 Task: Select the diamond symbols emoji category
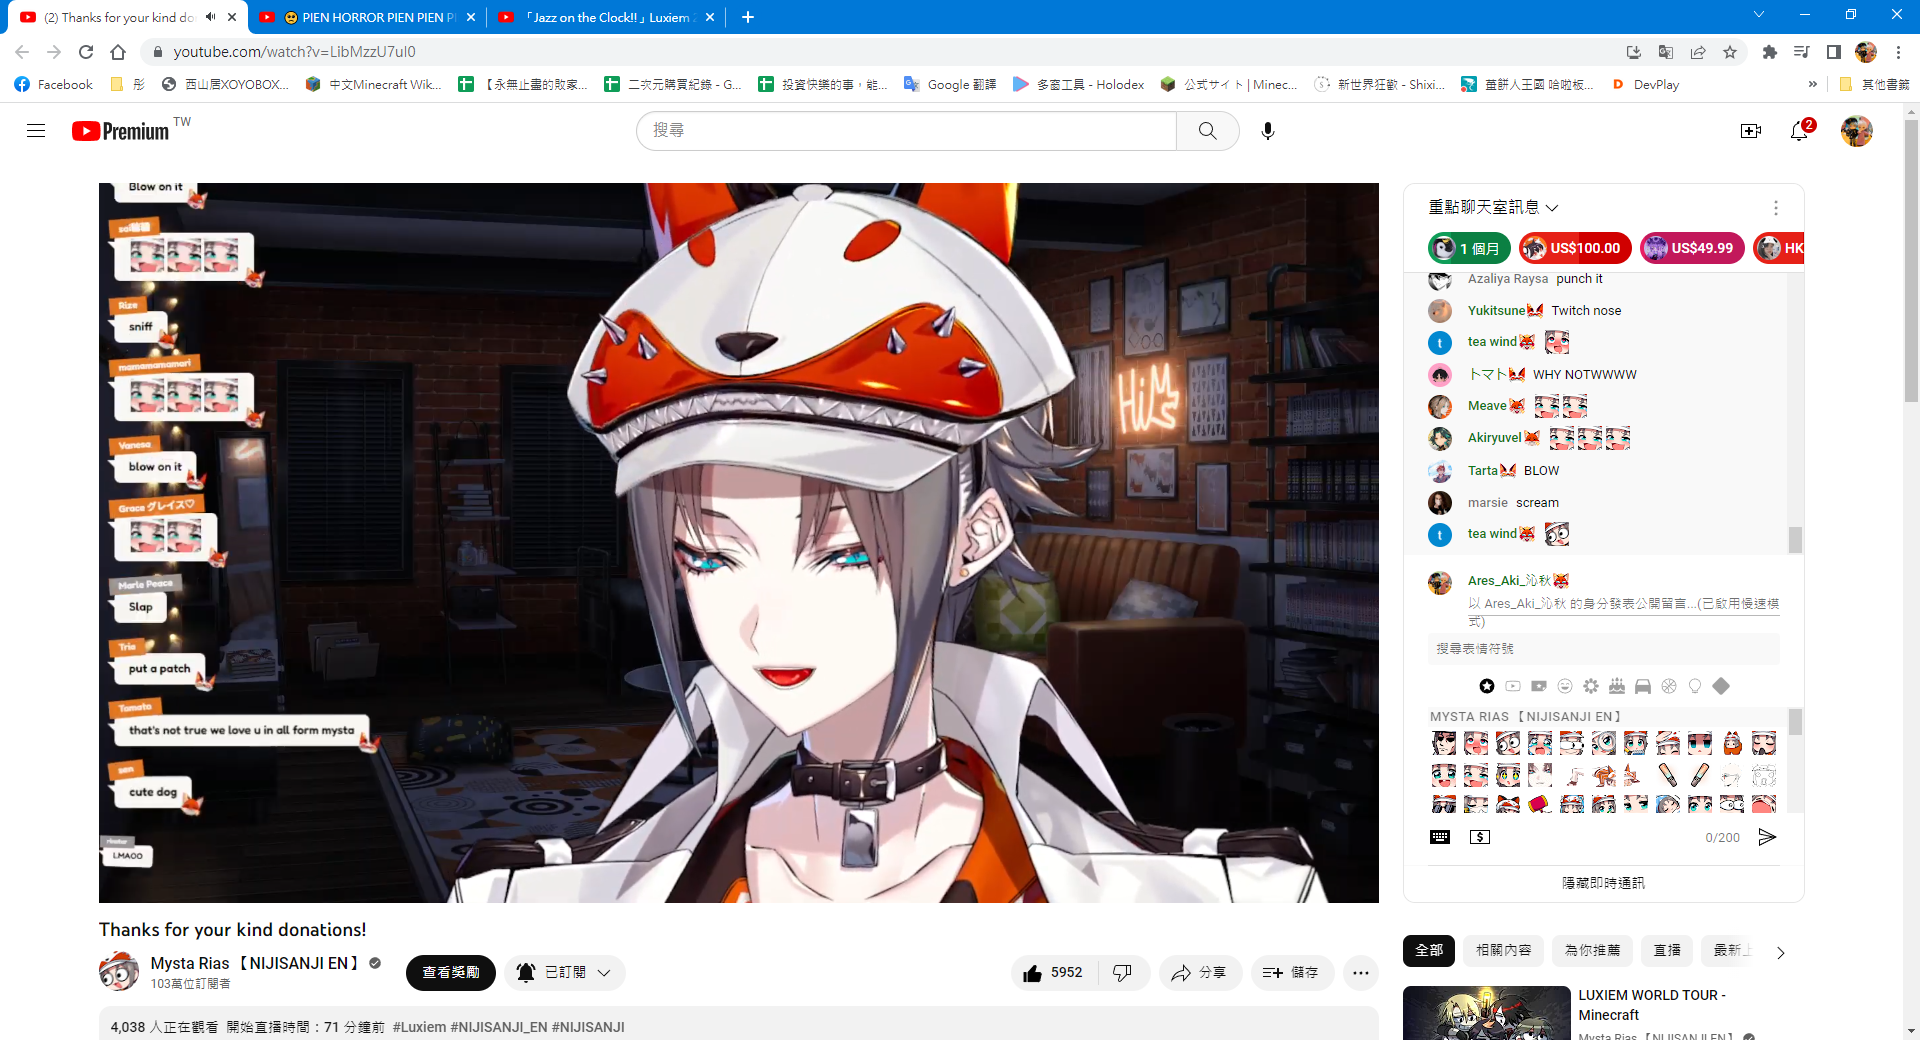1721,686
